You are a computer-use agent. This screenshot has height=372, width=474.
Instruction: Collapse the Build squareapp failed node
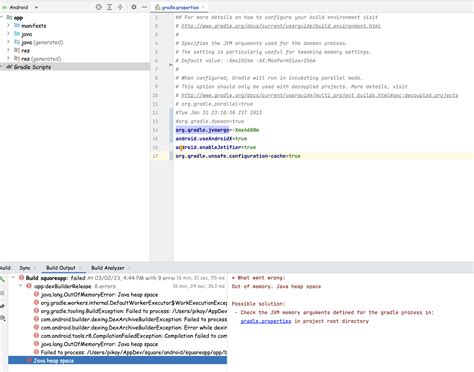tap(13, 278)
